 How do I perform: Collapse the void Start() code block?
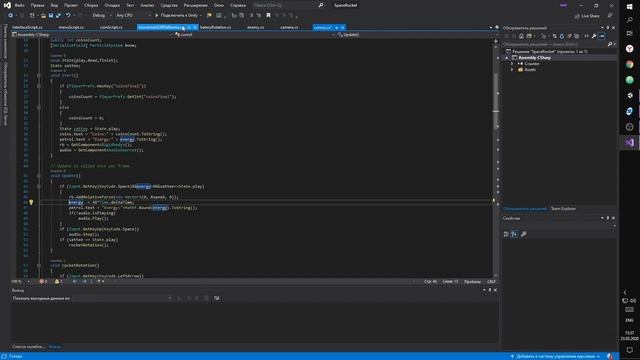coord(39,76)
